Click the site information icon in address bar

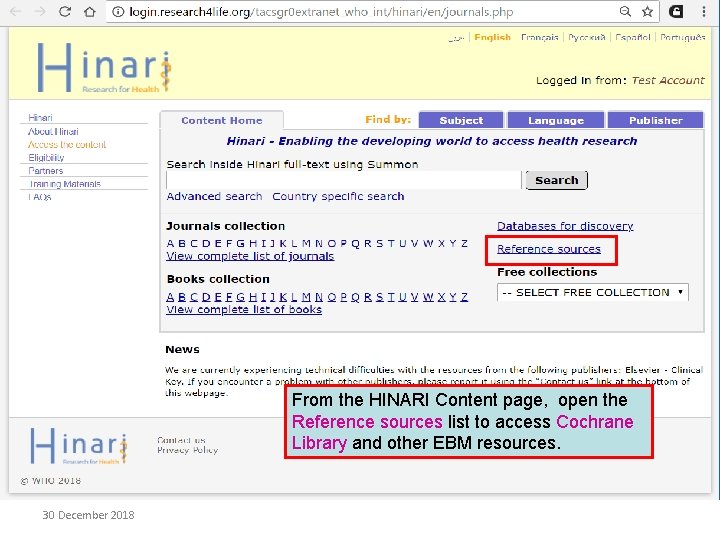[x=118, y=11]
